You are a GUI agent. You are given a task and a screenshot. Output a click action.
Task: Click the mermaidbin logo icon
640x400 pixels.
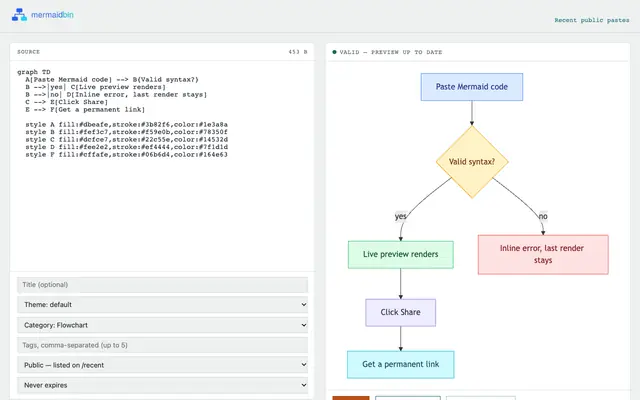[19, 15]
